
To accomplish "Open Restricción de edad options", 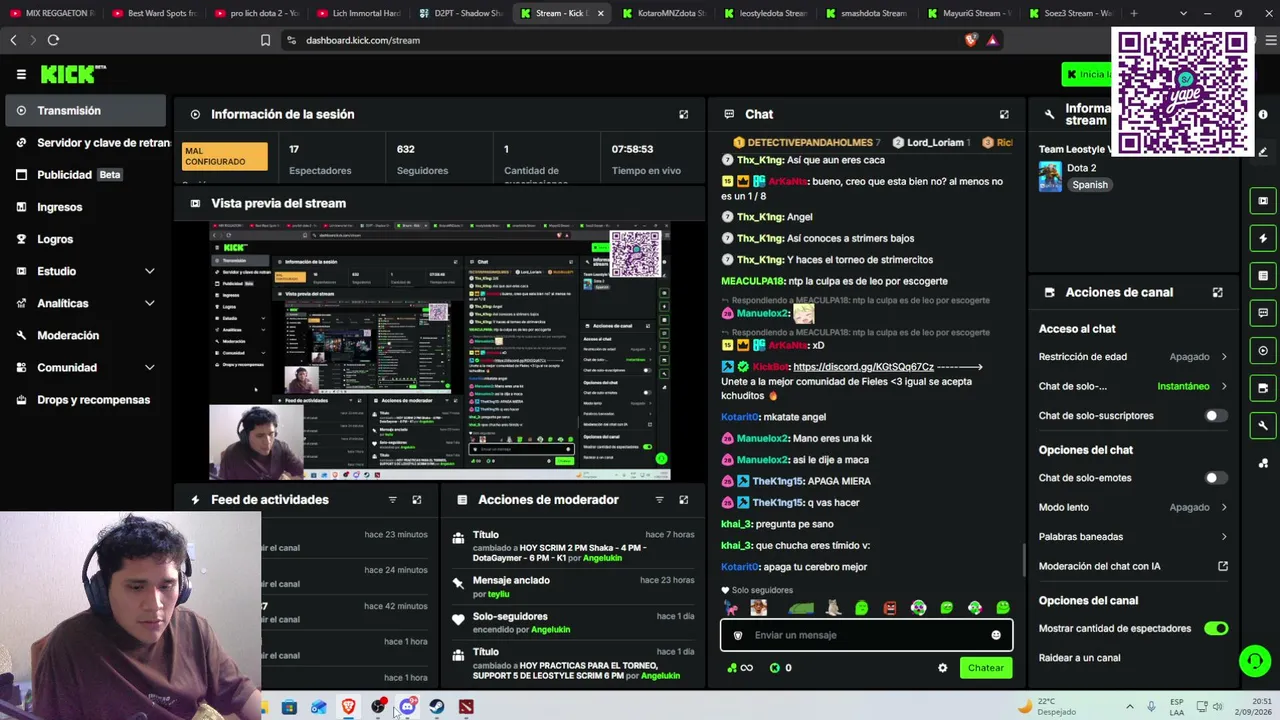I will 1133,357.
